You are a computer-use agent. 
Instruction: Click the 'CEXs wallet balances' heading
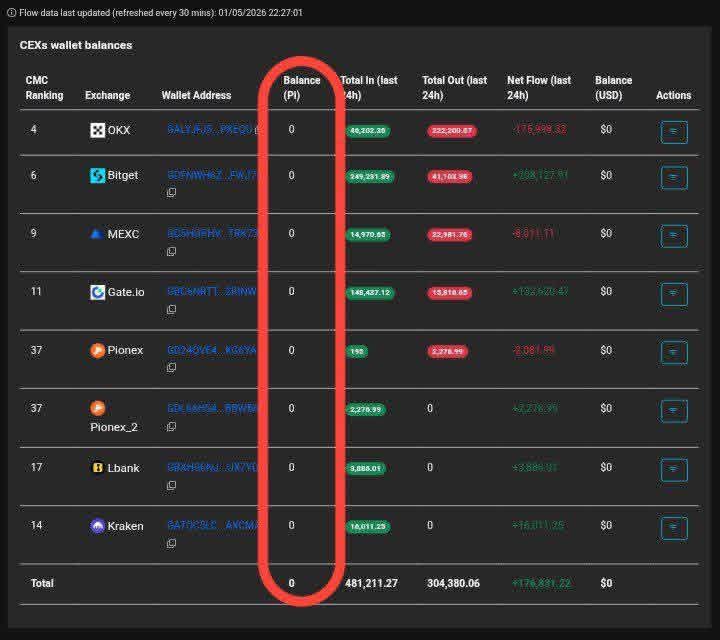(x=76, y=45)
